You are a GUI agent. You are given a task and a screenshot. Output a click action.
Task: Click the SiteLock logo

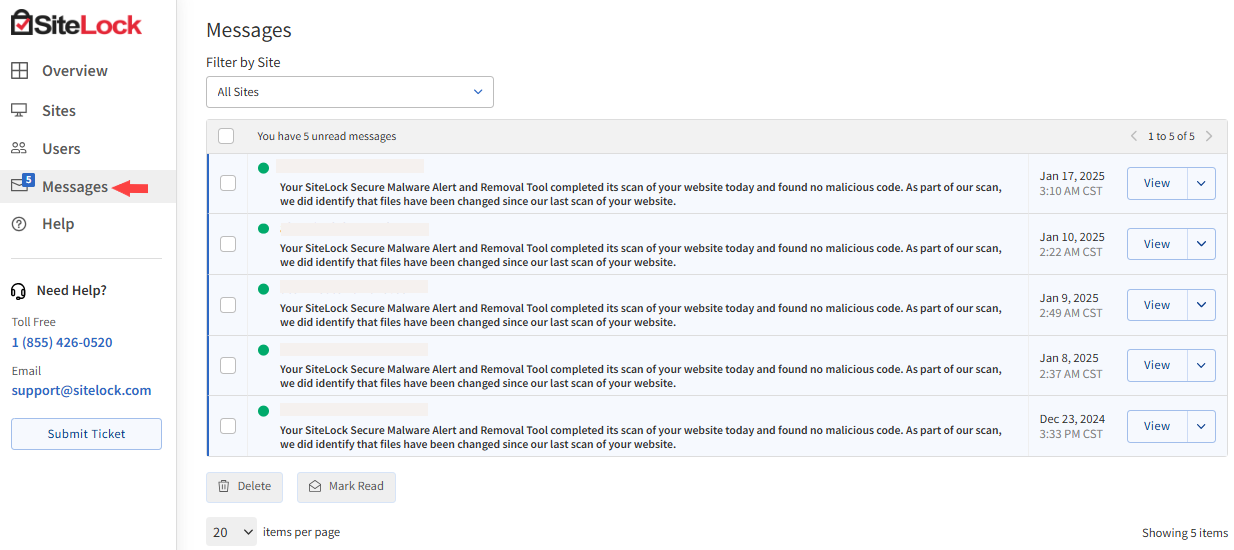(x=76, y=23)
